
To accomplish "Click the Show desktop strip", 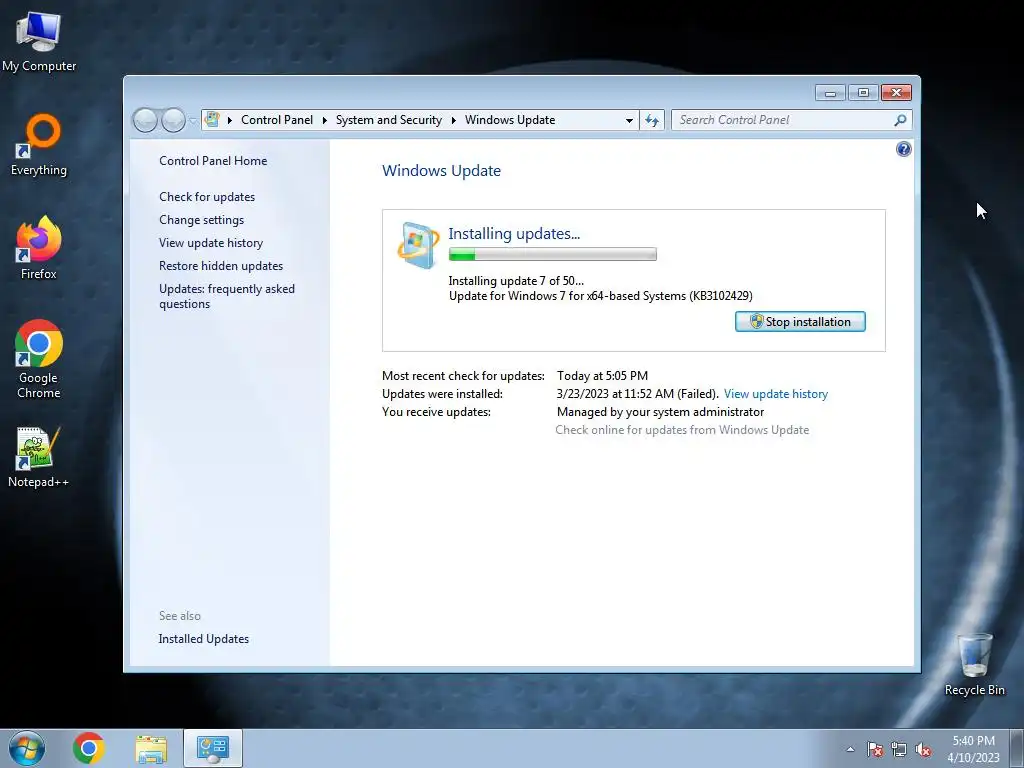I will pos(1017,748).
